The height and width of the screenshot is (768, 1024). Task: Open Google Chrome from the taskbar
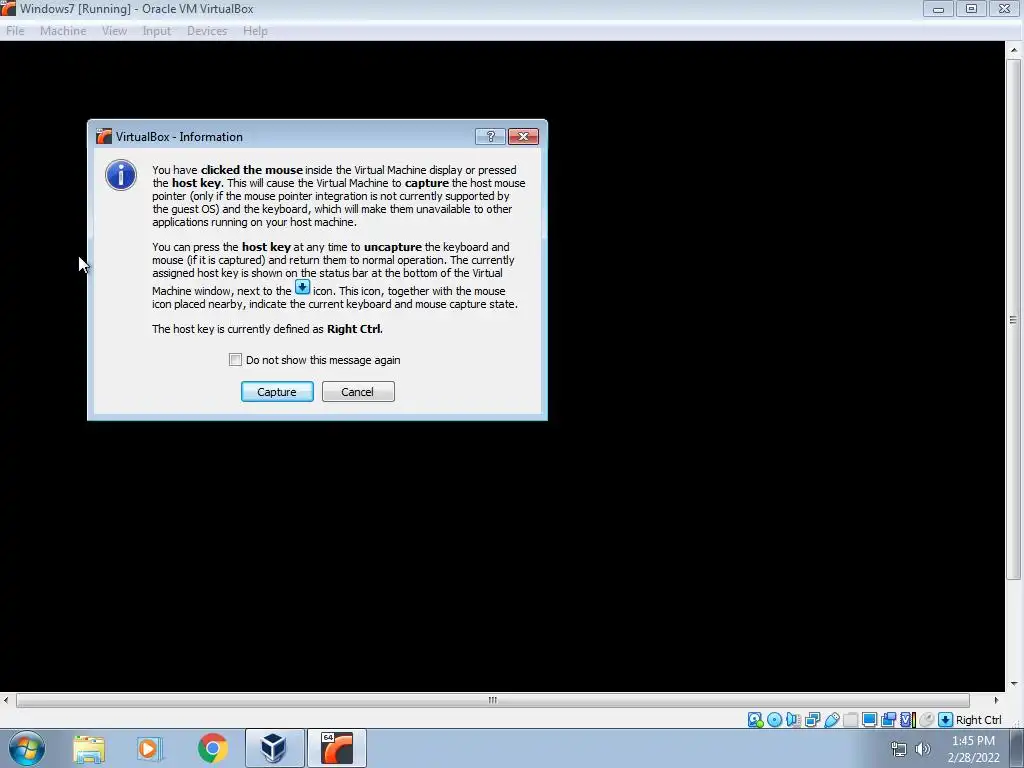[212, 748]
